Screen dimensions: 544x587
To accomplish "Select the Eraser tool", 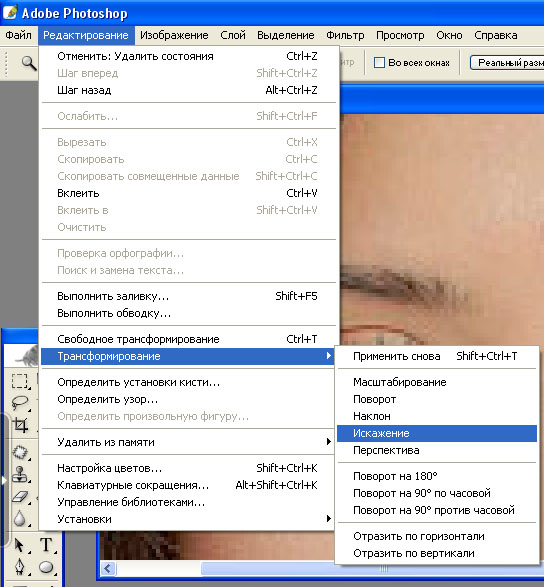I will tap(19, 496).
